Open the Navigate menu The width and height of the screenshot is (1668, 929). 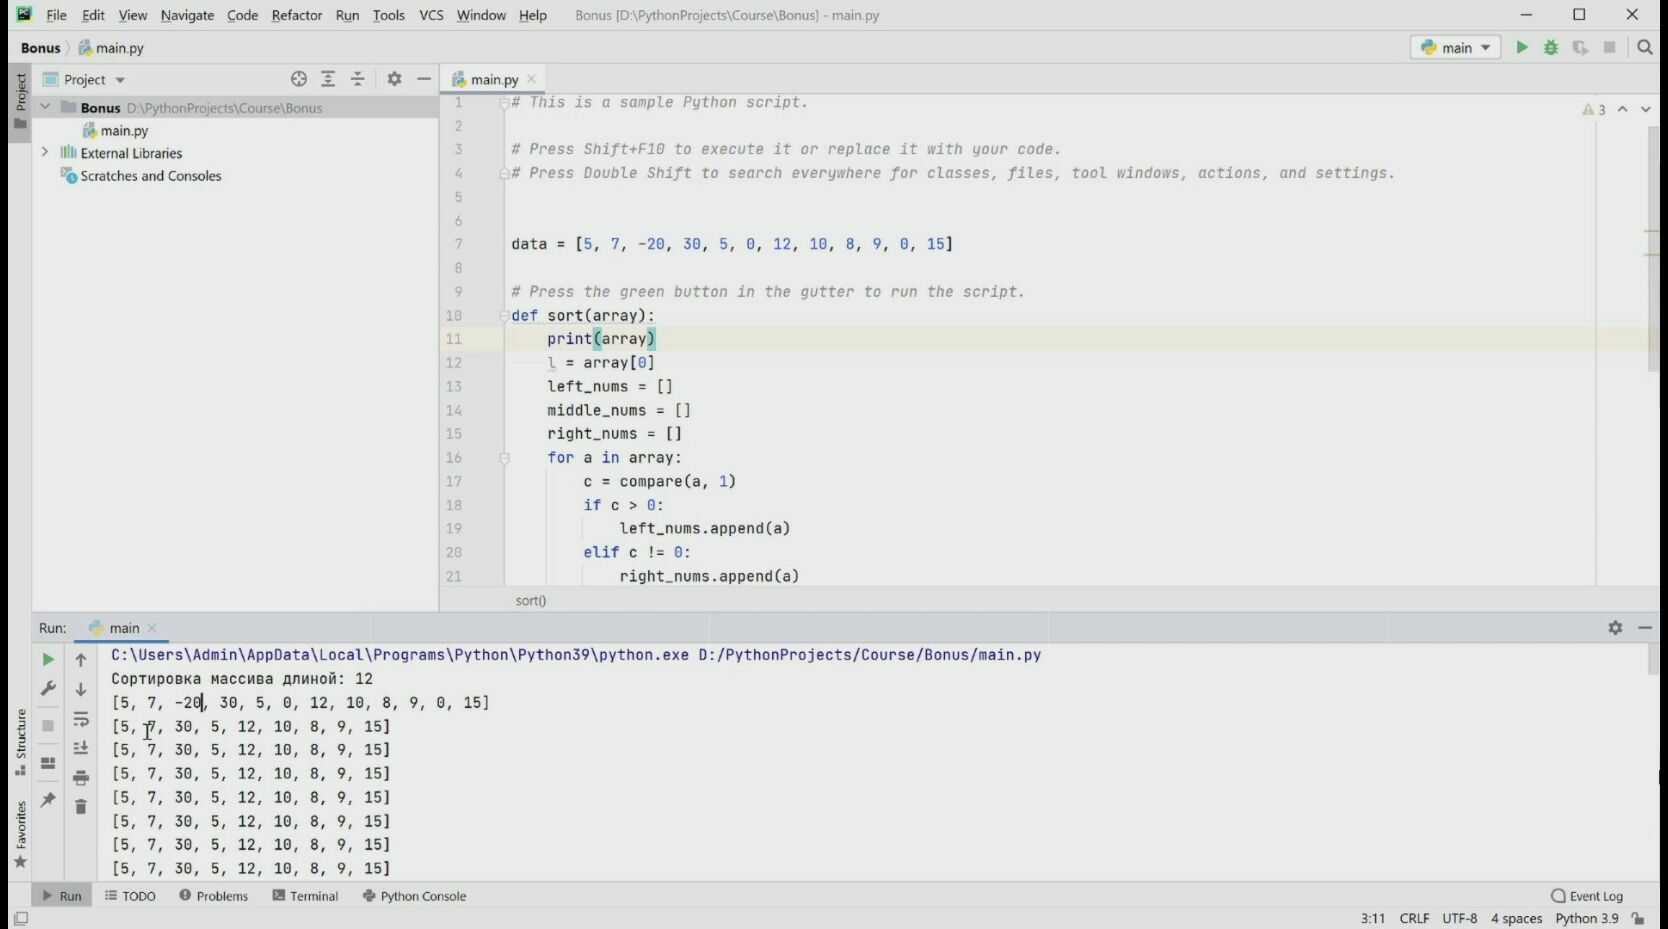pyautogui.click(x=187, y=15)
